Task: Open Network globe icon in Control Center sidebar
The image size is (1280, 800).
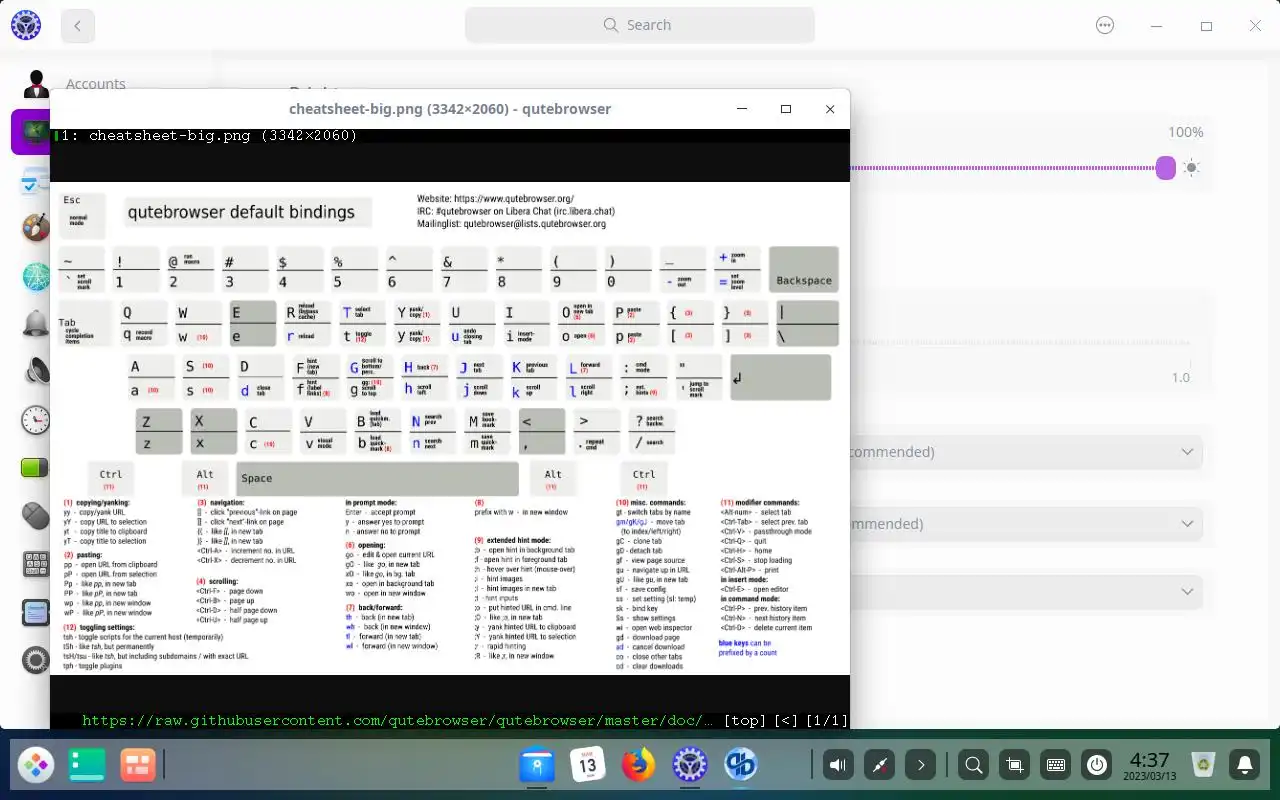Action: [x=35, y=276]
